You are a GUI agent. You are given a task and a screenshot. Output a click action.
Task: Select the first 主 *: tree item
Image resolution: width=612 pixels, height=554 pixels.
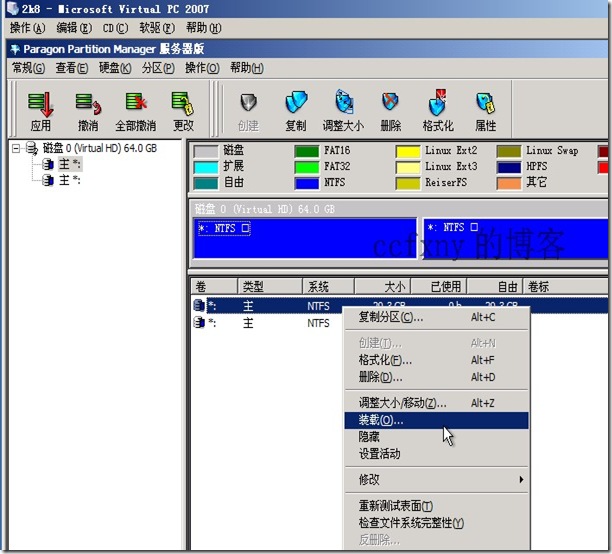69,164
